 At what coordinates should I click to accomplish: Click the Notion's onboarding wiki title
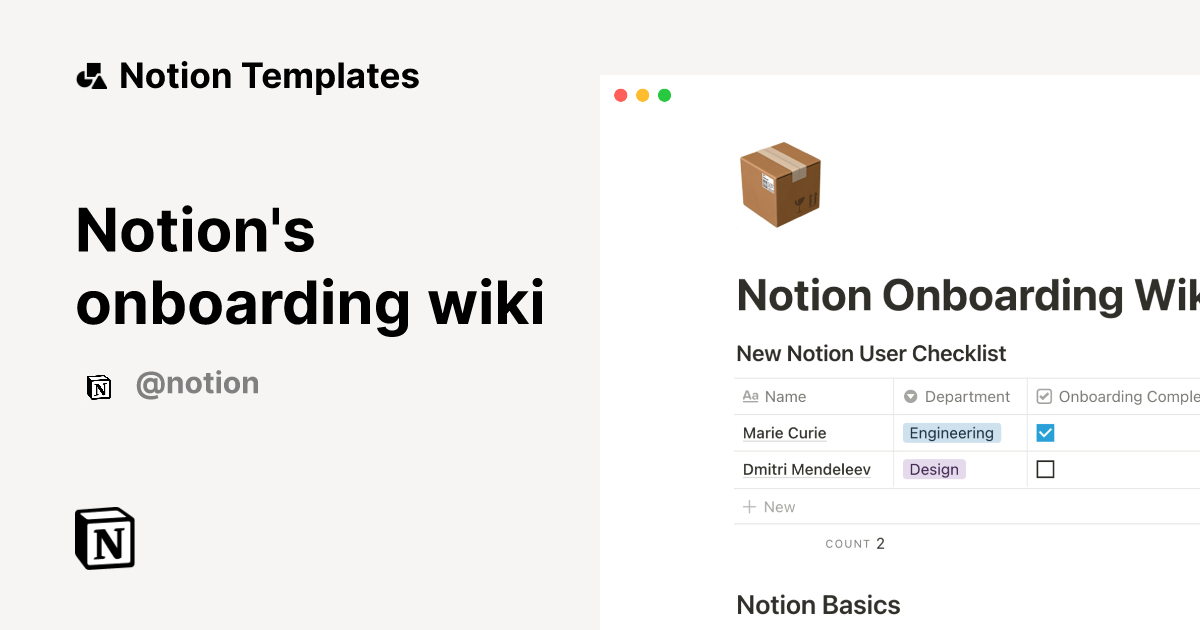click(309, 267)
